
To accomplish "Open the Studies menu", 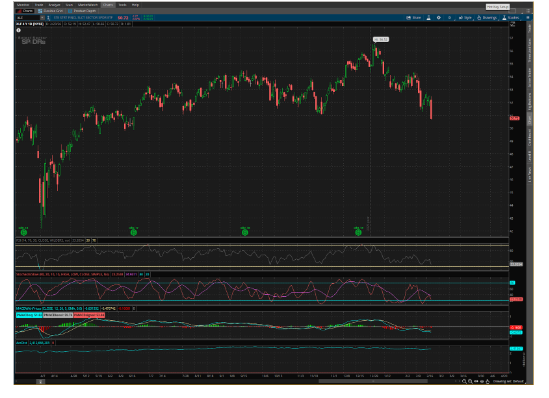I will [510, 18].
